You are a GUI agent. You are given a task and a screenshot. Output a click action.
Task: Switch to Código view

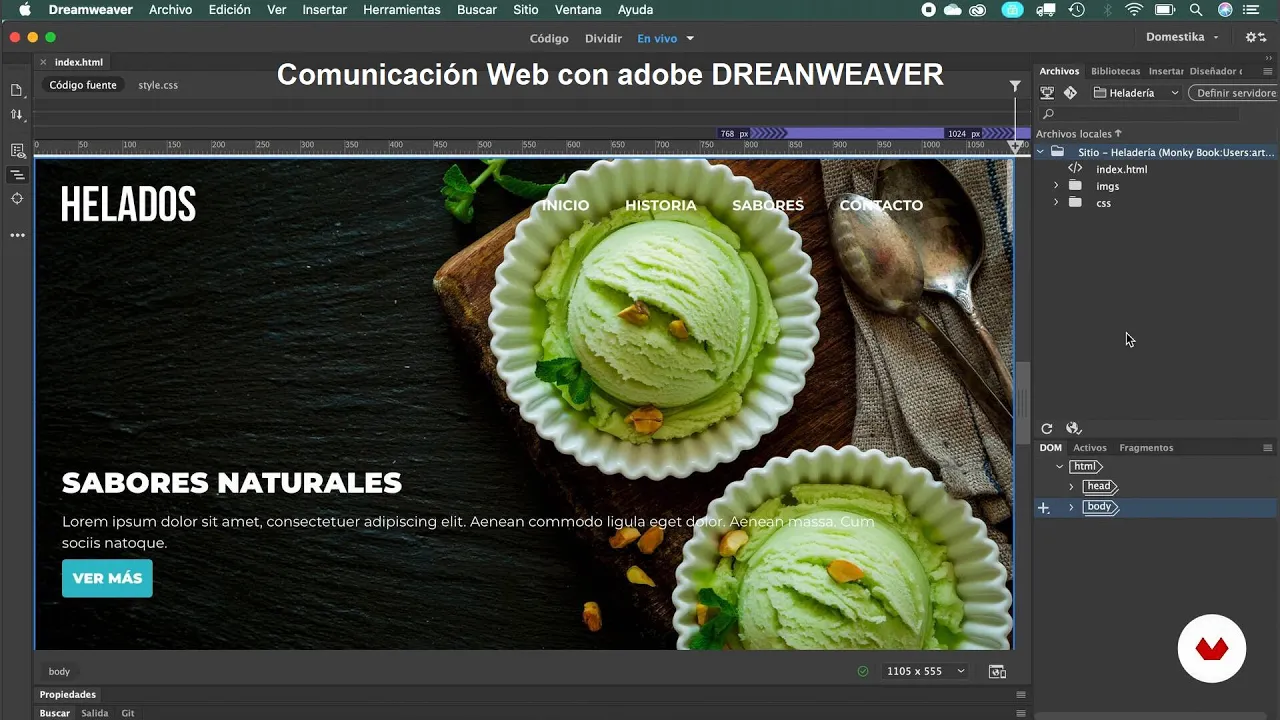549,39
